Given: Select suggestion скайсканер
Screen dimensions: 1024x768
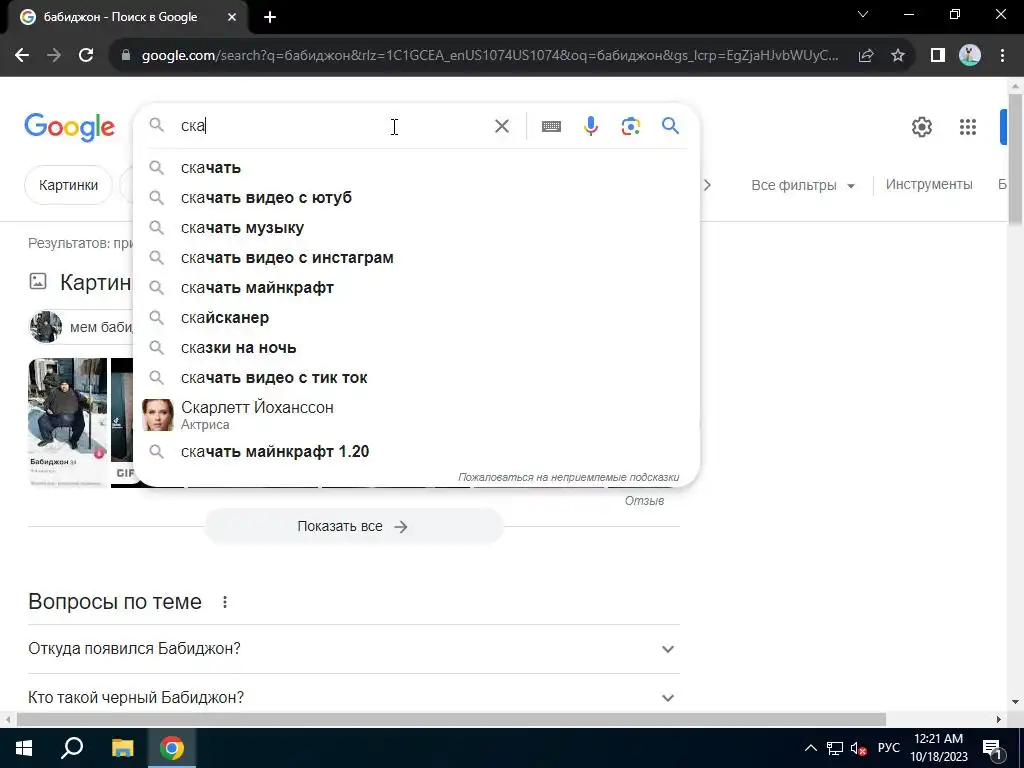Looking at the screenshot, I should click(x=416, y=318).
